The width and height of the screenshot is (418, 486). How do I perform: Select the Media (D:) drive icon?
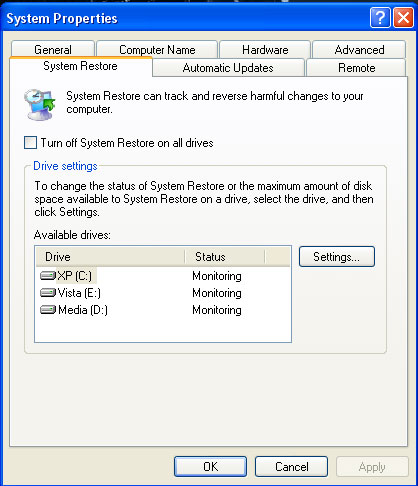click(x=48, y=310)
